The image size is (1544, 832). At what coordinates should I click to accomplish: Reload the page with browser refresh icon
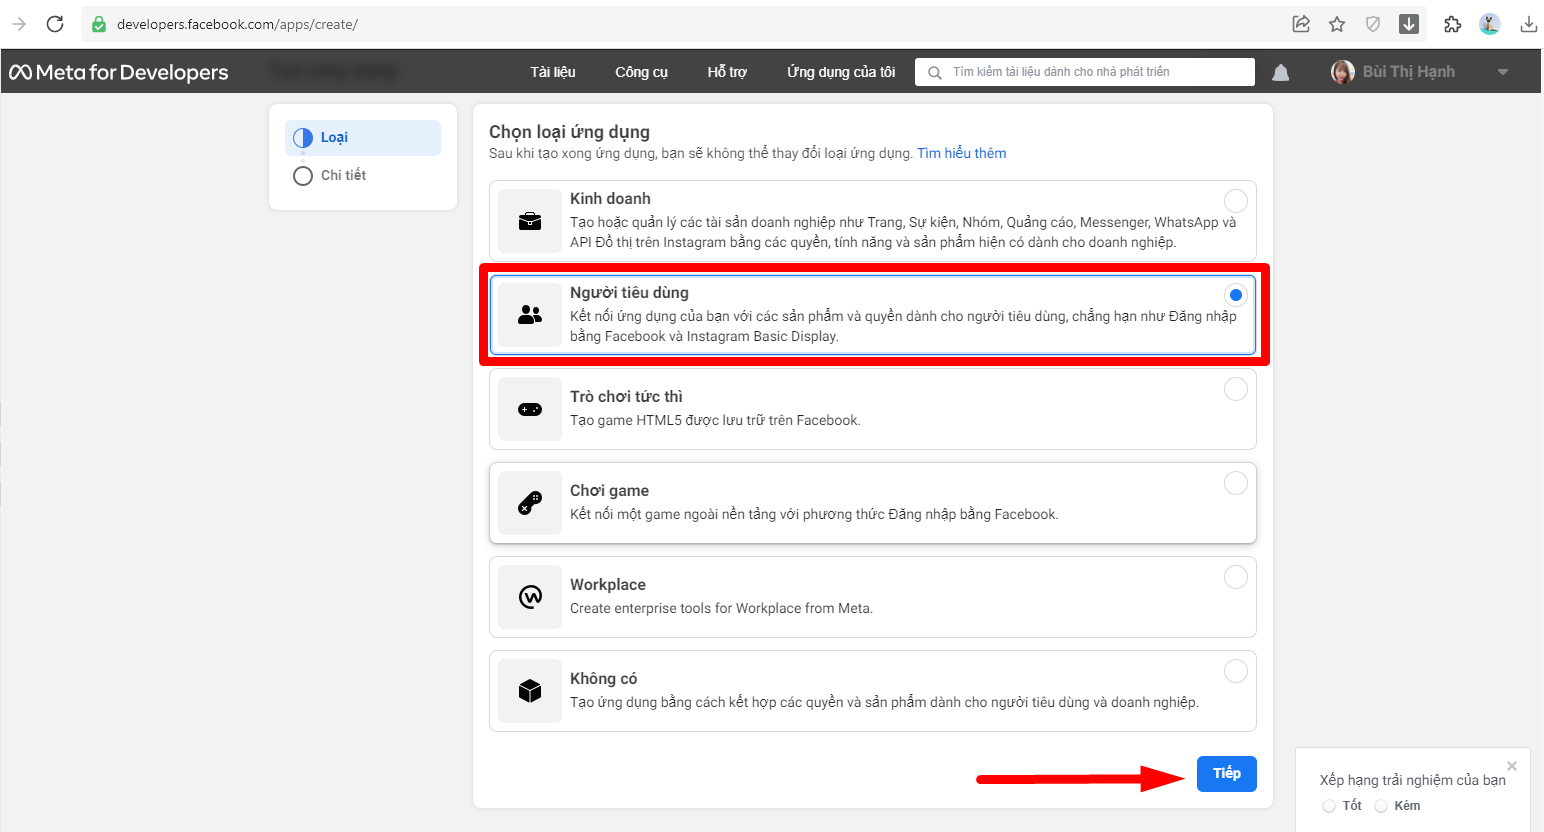coord(55,24)
